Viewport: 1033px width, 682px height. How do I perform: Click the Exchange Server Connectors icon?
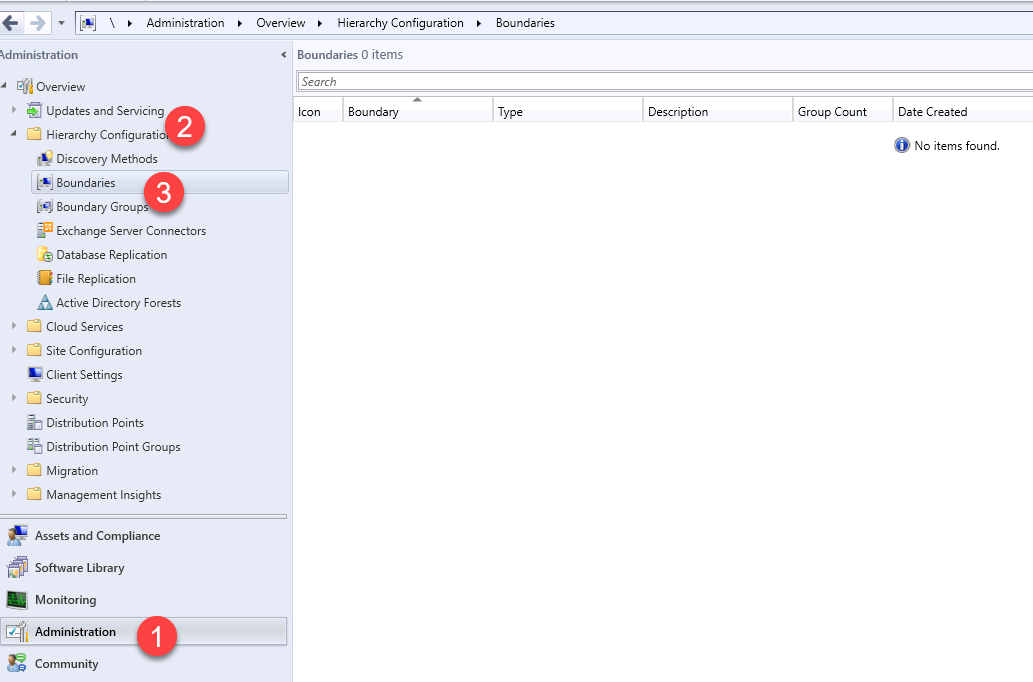pyautogui.click(x=44, y=231)
